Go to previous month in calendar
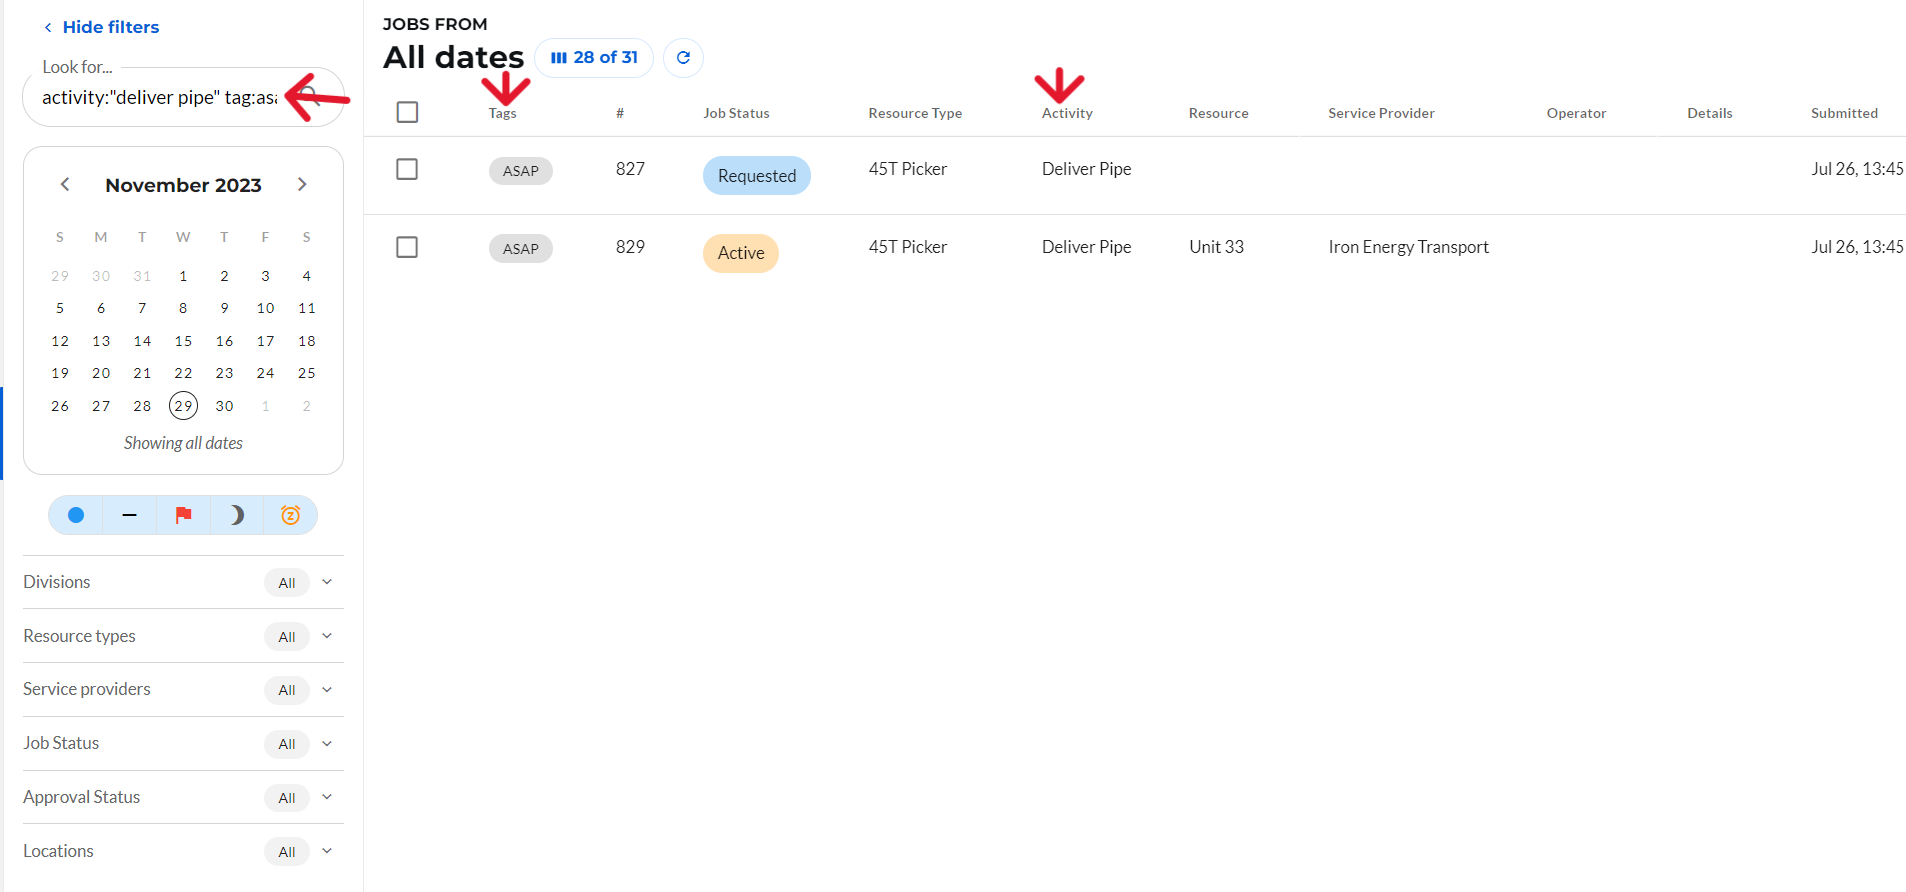 (x=65, y=184)
